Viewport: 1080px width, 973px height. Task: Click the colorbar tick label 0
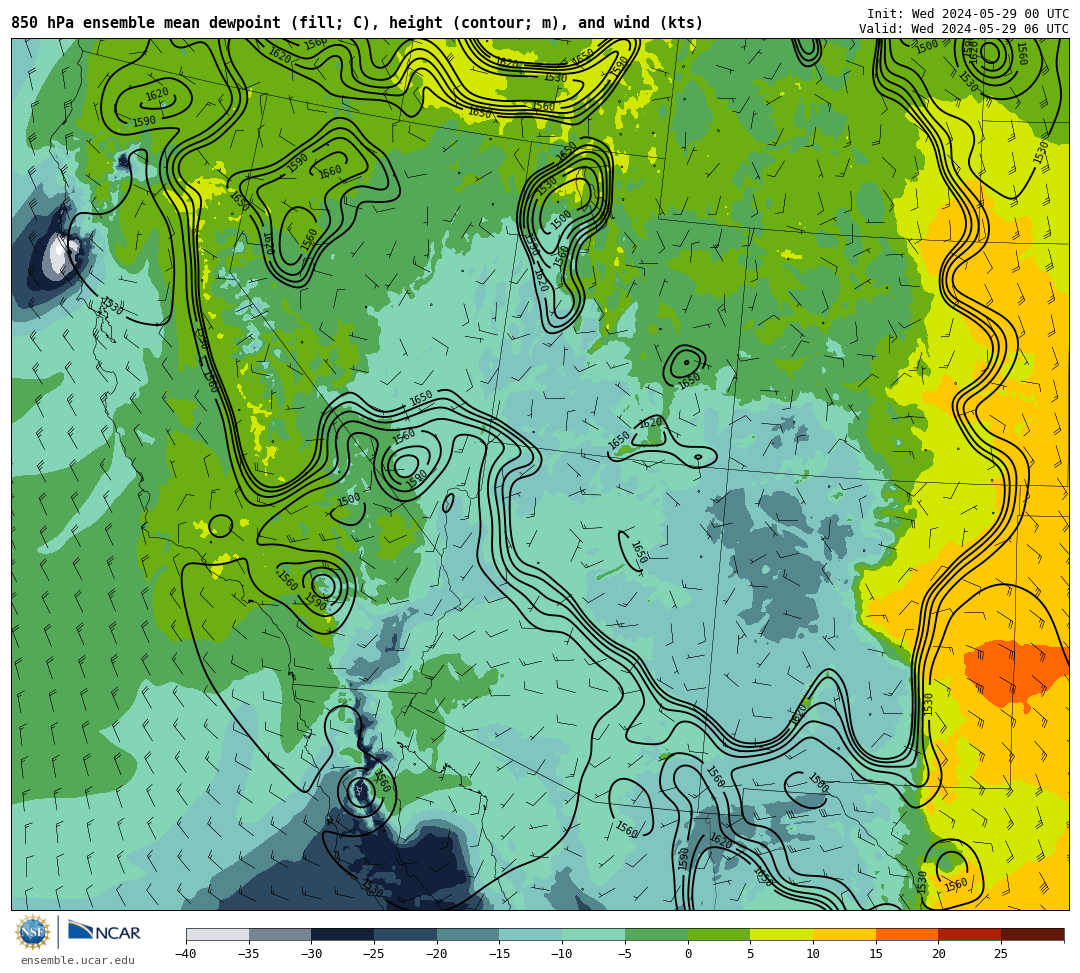688,954
